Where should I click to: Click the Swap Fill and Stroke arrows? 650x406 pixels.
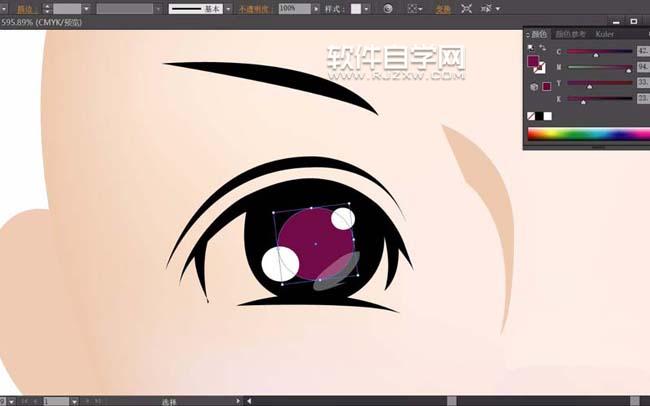(x=542, y=48)
